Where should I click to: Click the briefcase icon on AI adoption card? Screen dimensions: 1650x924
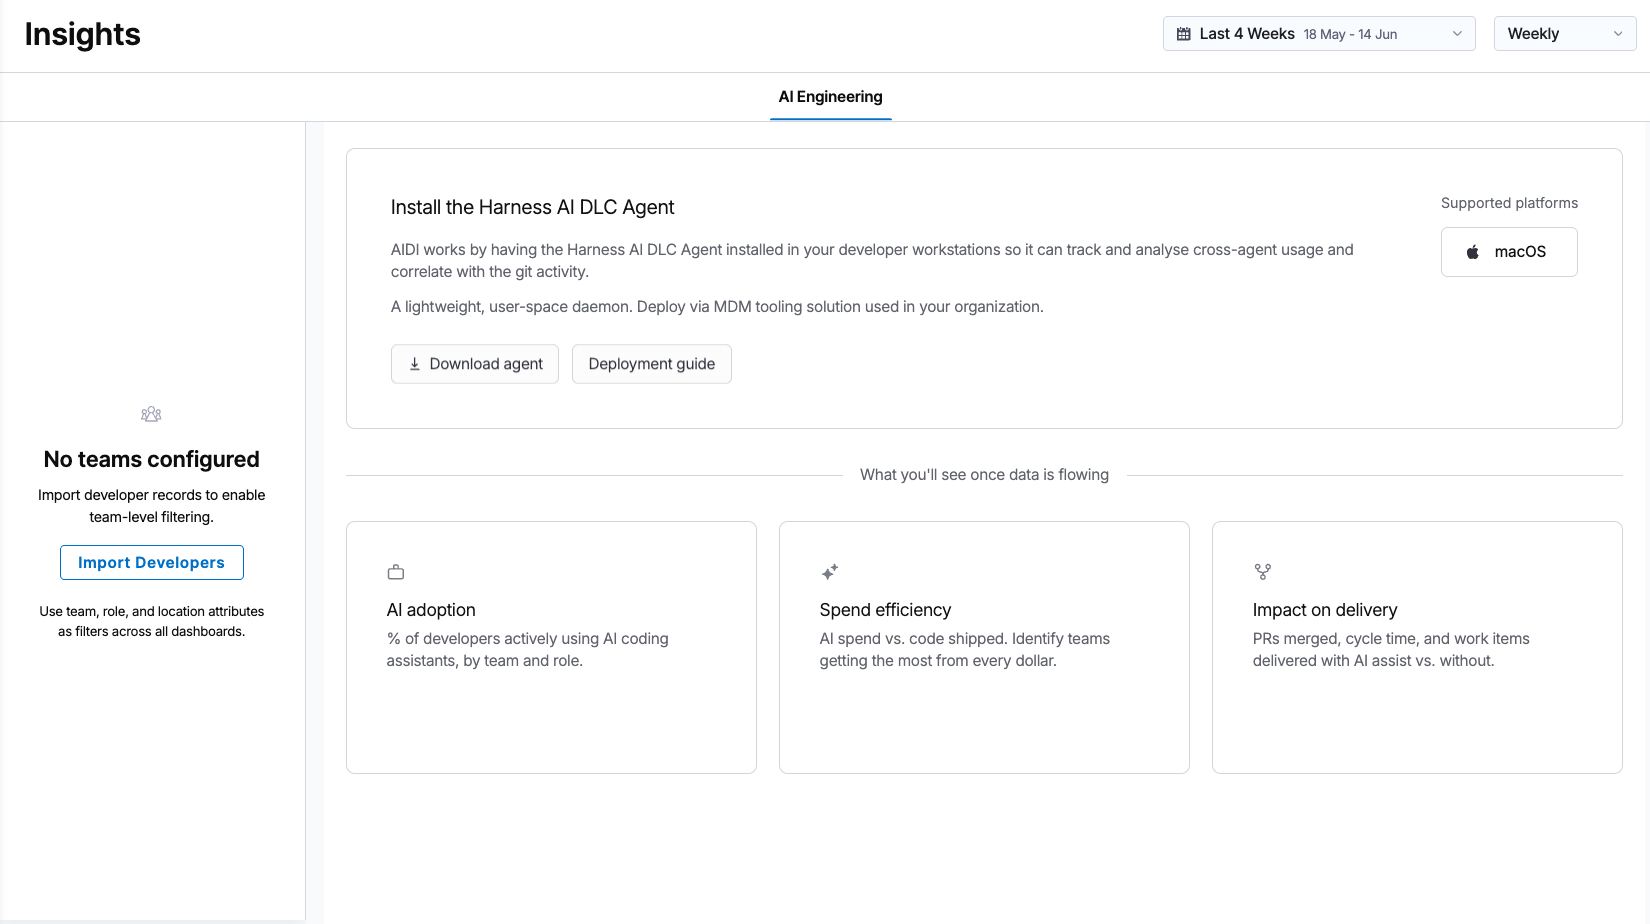(396, 572)
